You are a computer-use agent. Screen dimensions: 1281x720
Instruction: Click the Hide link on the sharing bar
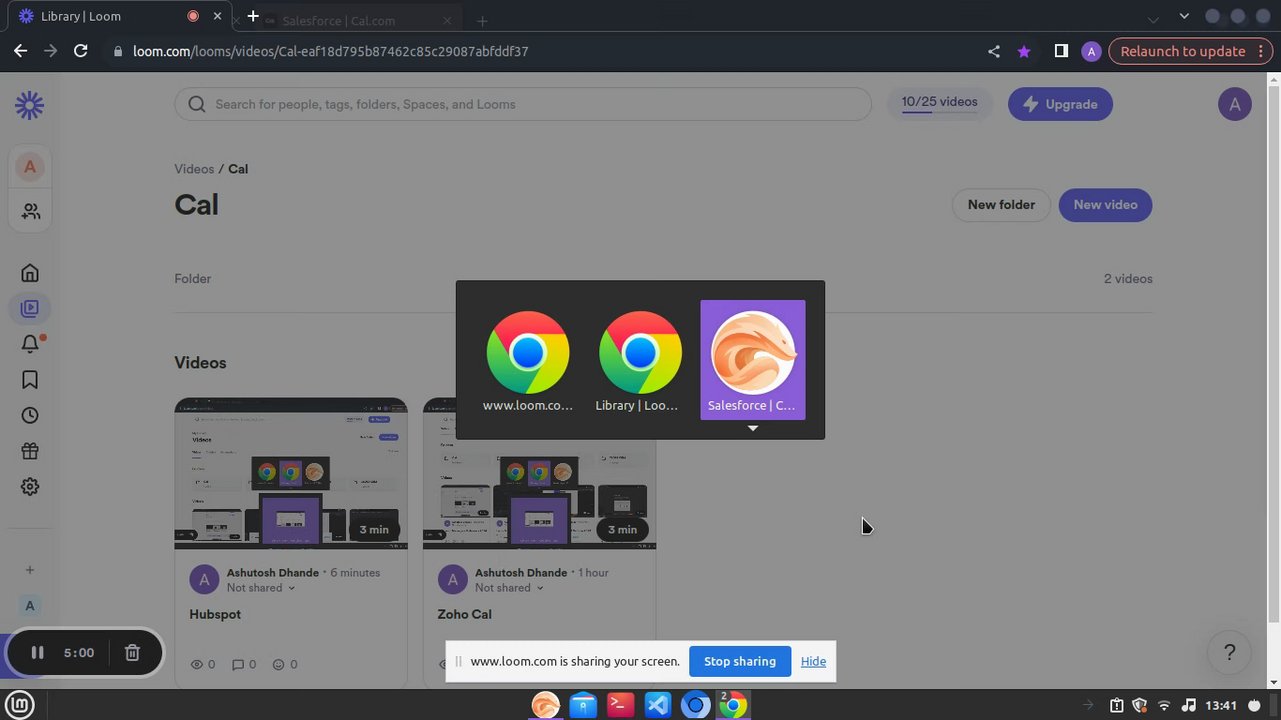[x=813, y=661]
